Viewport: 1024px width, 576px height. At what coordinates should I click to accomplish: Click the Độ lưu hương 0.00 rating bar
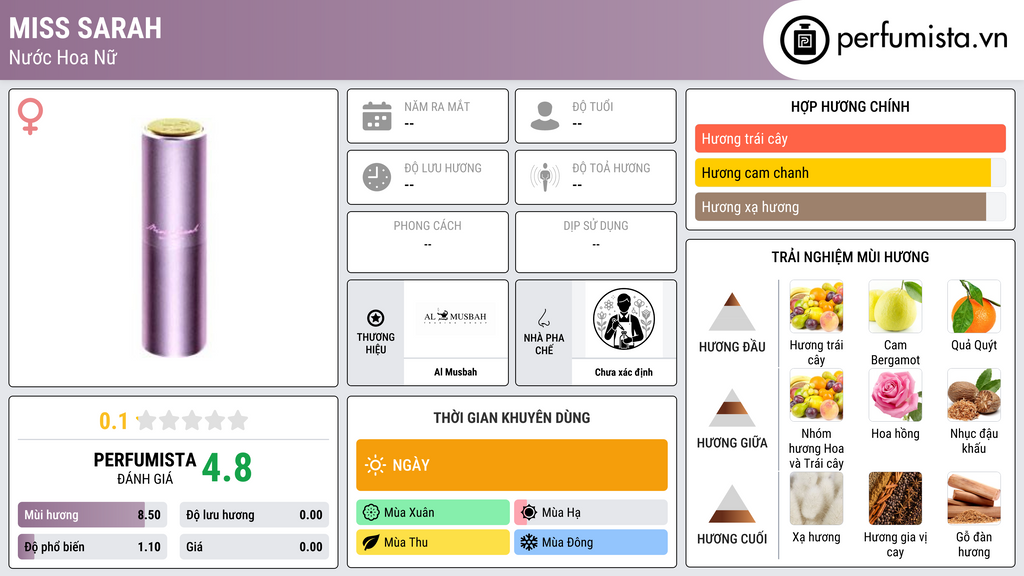click(x=254, y=515)
